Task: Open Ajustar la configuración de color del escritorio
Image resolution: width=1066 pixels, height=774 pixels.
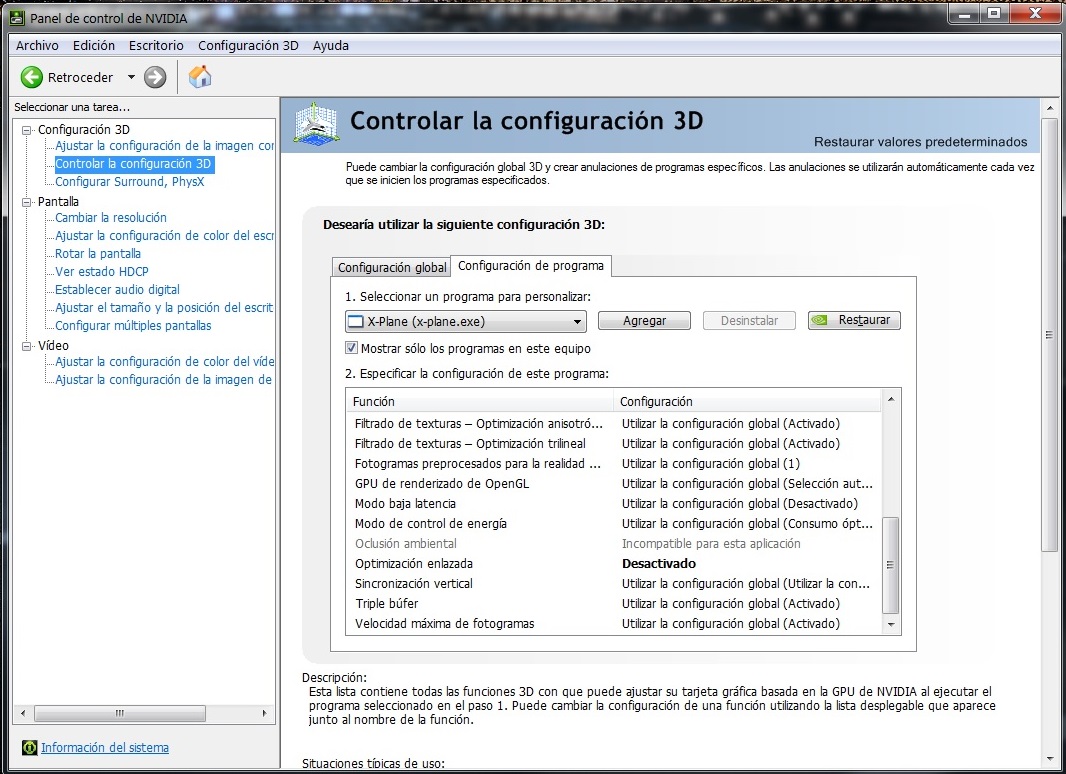Action: pos(165,235)
